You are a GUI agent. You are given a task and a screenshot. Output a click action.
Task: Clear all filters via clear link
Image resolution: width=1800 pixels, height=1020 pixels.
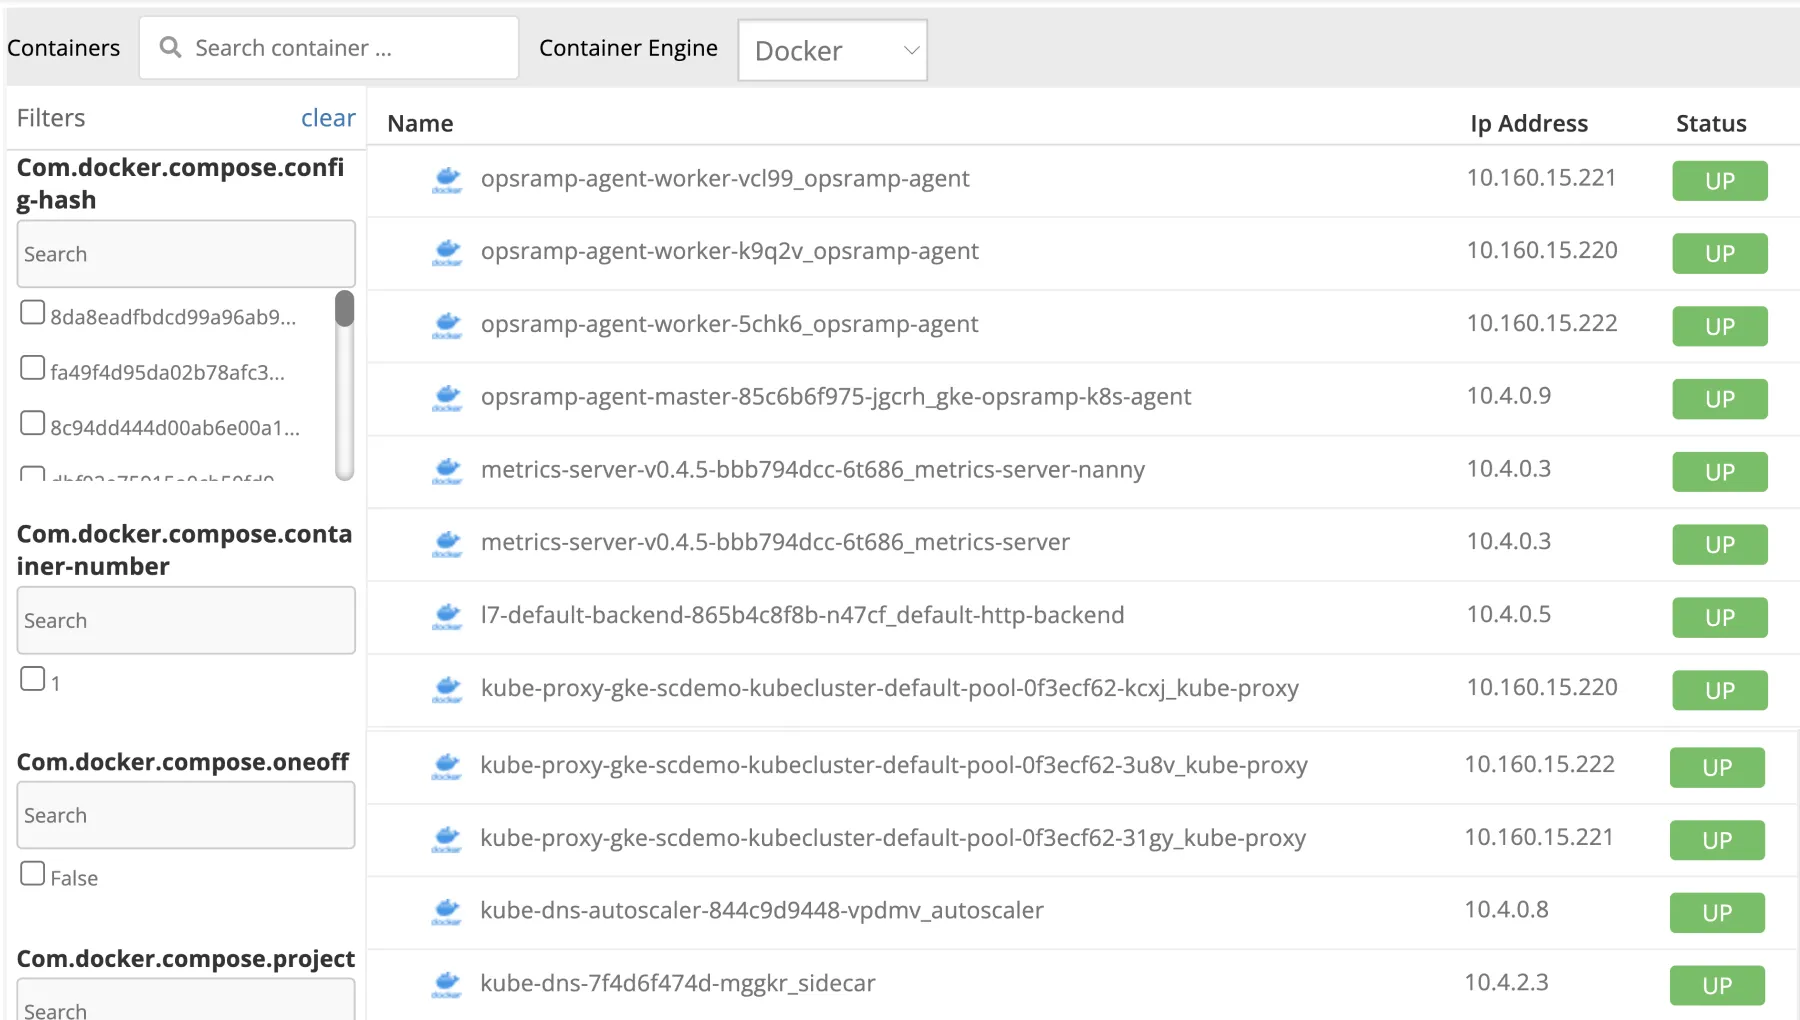[x=328, y=118]
